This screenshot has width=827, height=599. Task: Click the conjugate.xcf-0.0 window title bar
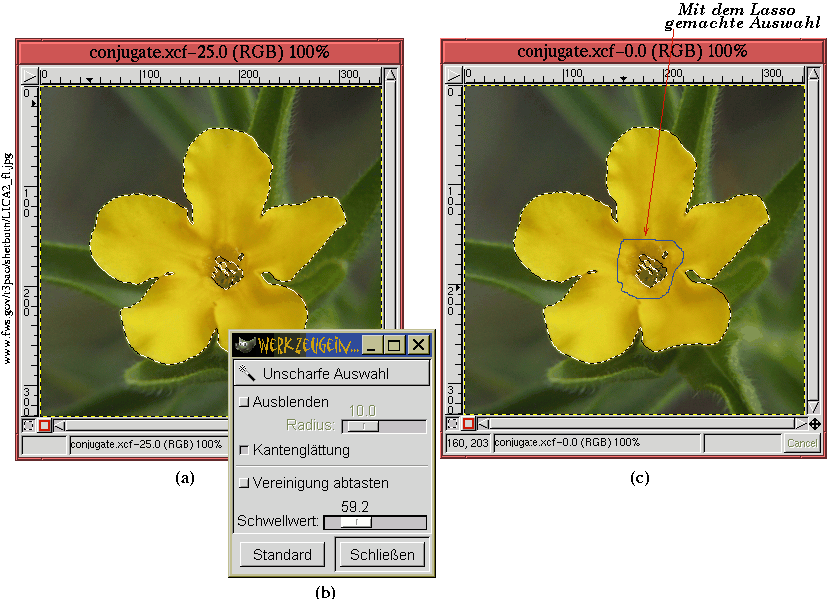coord(632,51)
